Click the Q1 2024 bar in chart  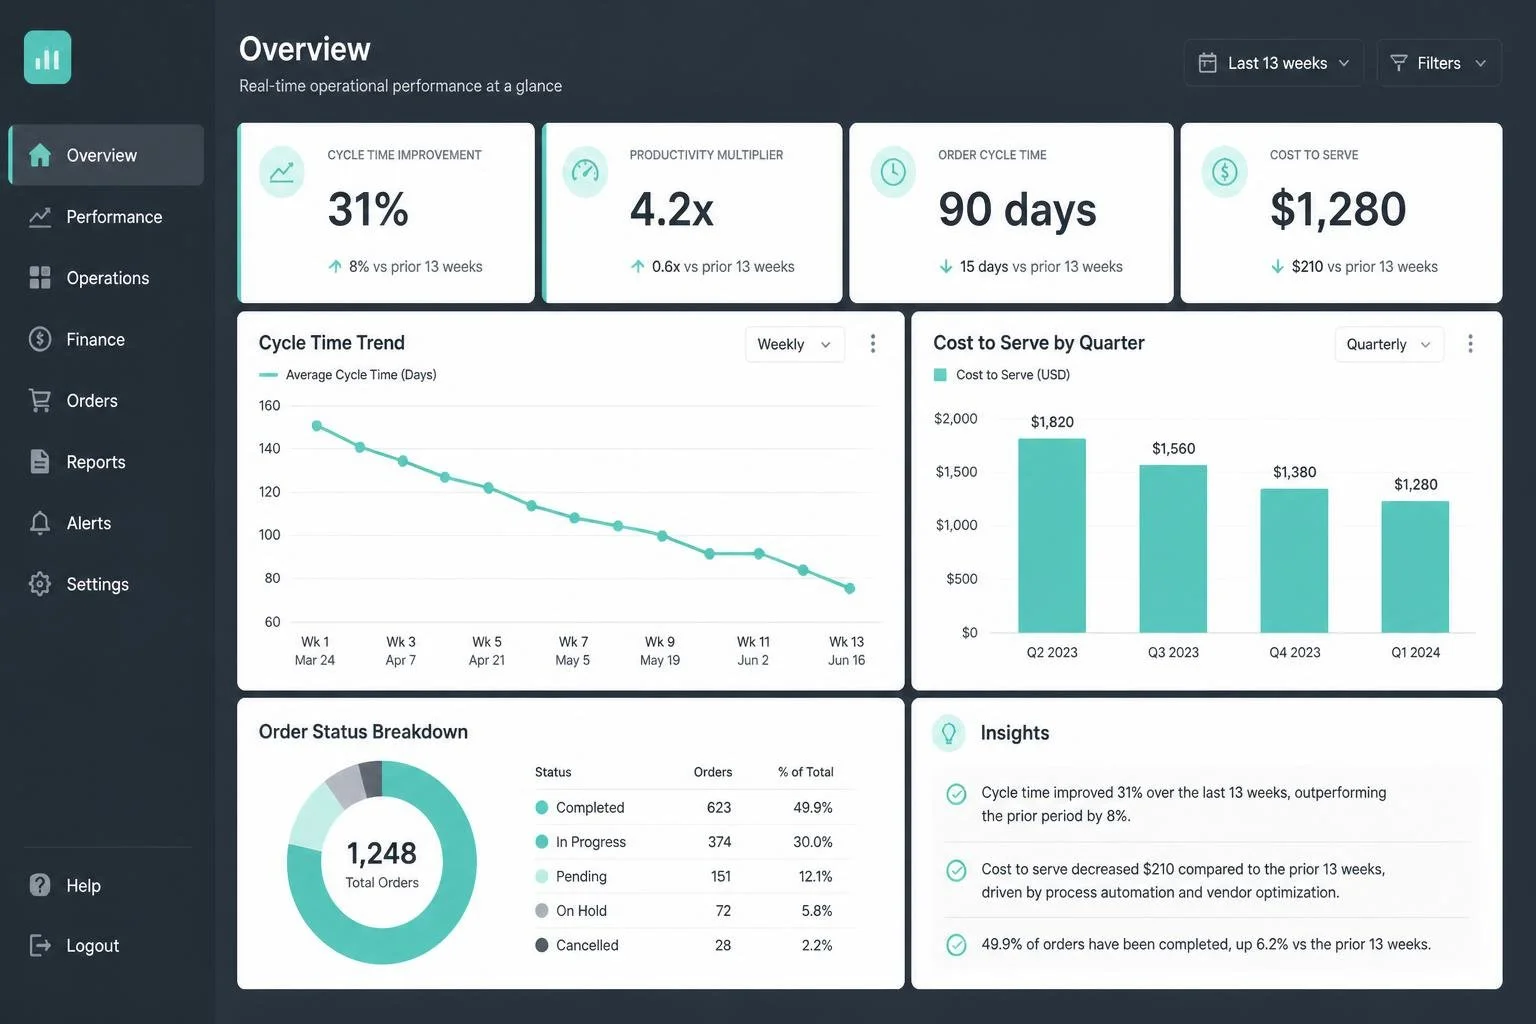(x=1415, y=566)
